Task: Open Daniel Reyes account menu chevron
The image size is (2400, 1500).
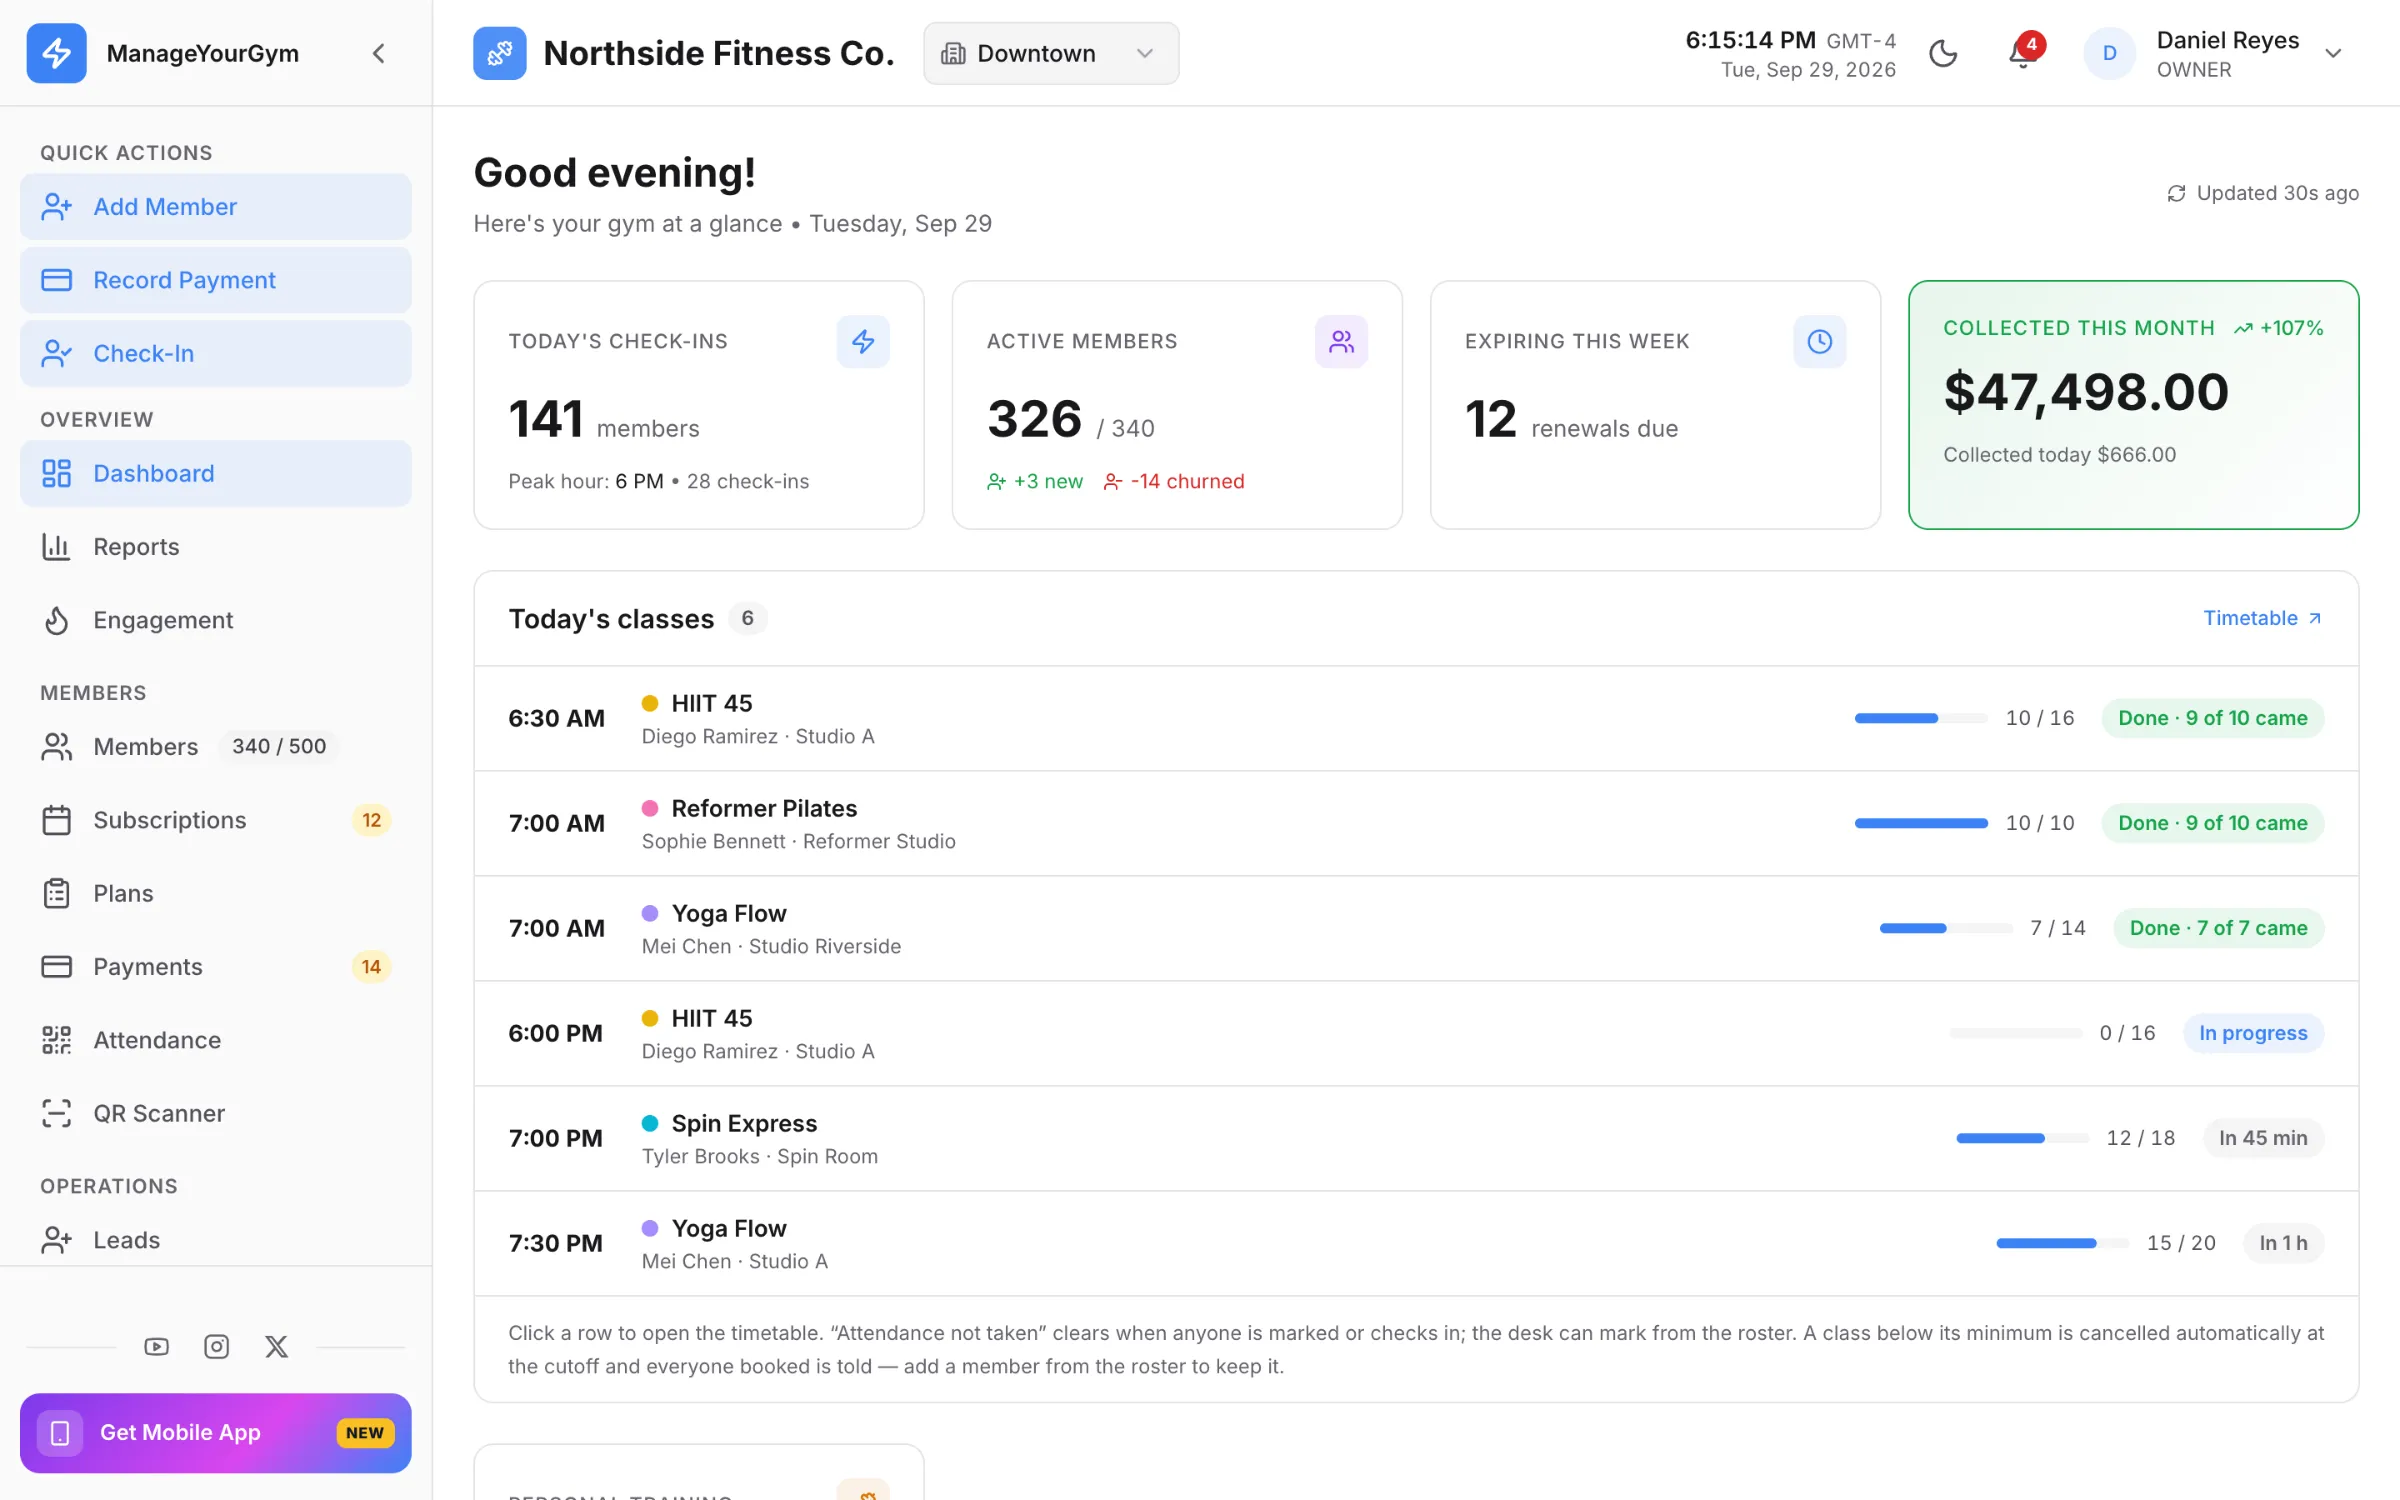Action: pos(2333,53)
